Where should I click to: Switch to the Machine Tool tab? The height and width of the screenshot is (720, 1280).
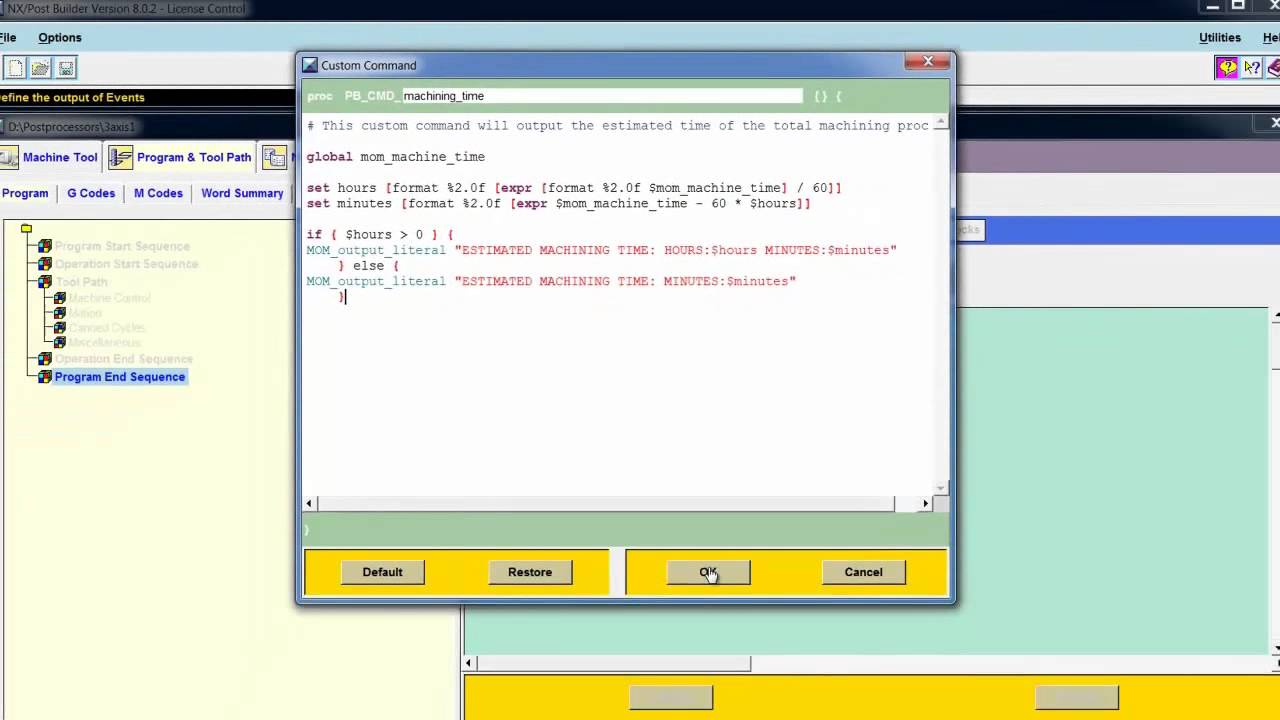pos(51,157)
